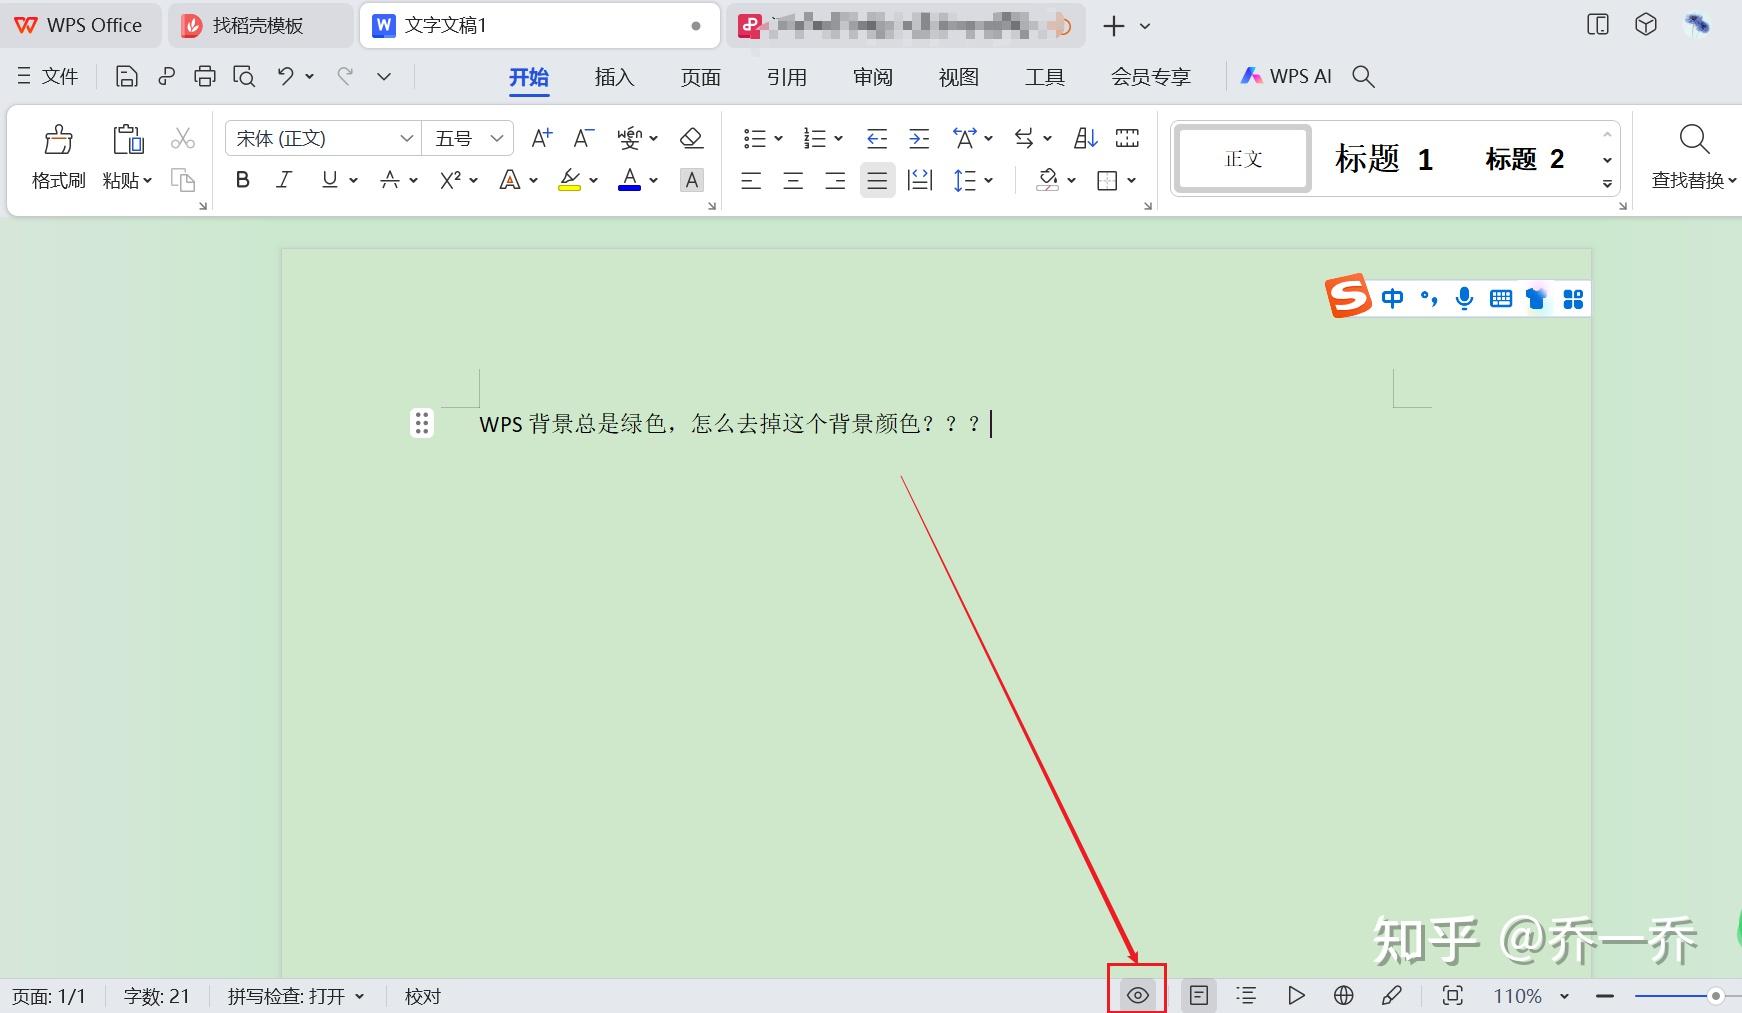Viewport: 1742px width, 1013px height.
Task: Click the zoom out minus button
Action: tap(1605, 996)
